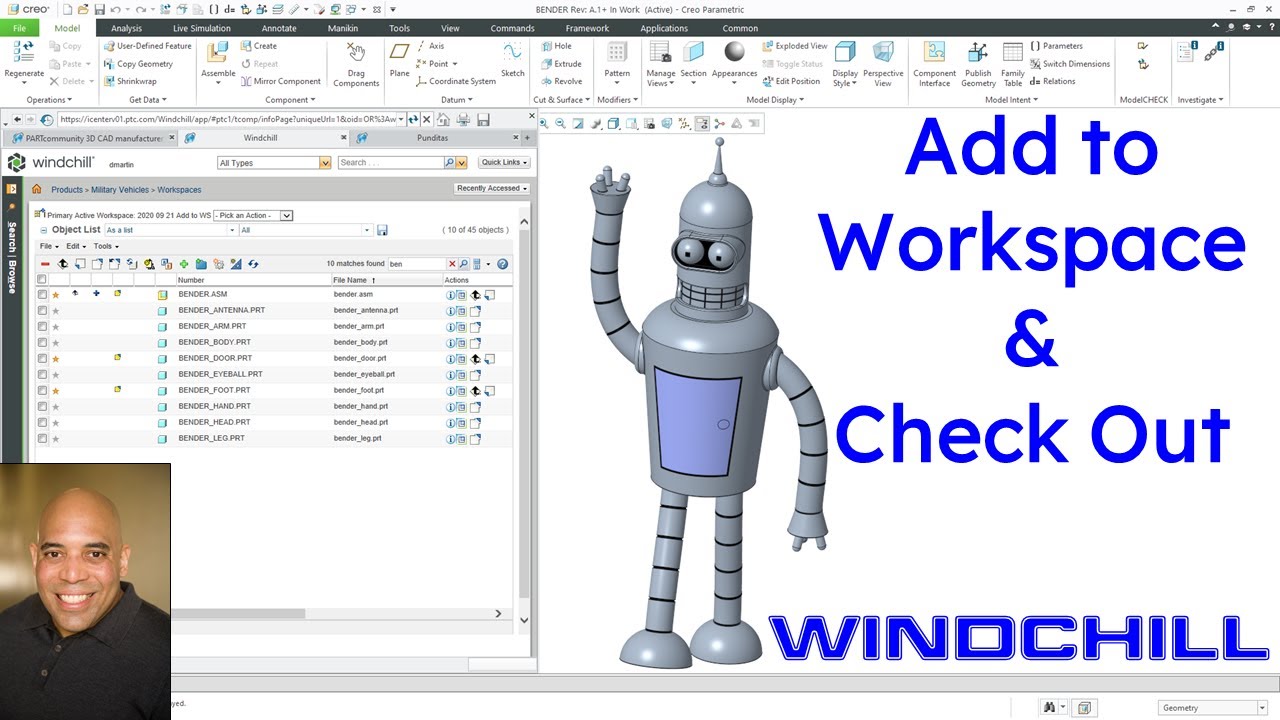Switch to the Annotate ribbon tab

(279, 28)
